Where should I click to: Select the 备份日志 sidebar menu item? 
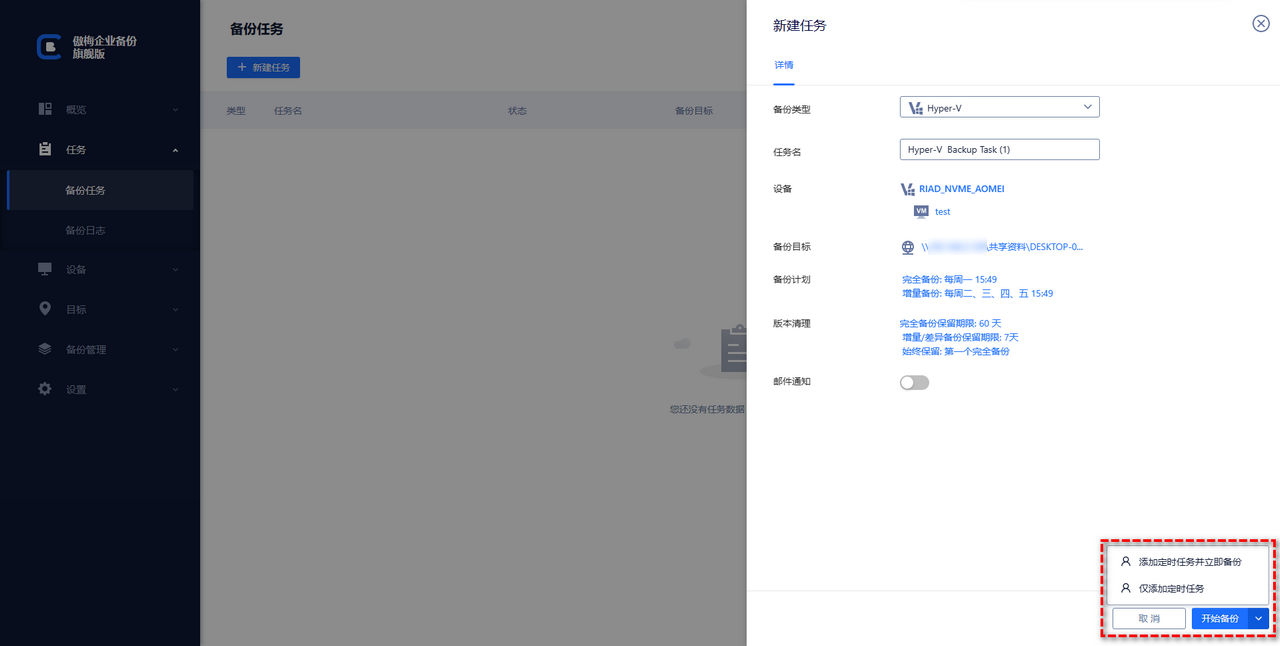tap(100, 230)
